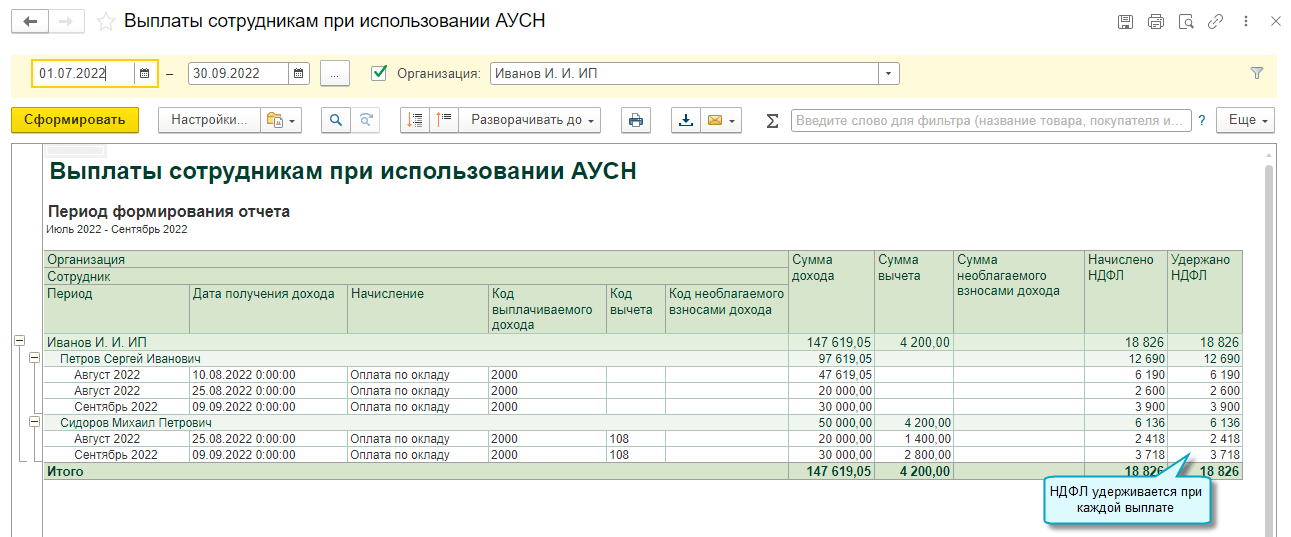Open the Организация dropdown list
This screenshot has width=1291, height=537.
tap(889, 73)
